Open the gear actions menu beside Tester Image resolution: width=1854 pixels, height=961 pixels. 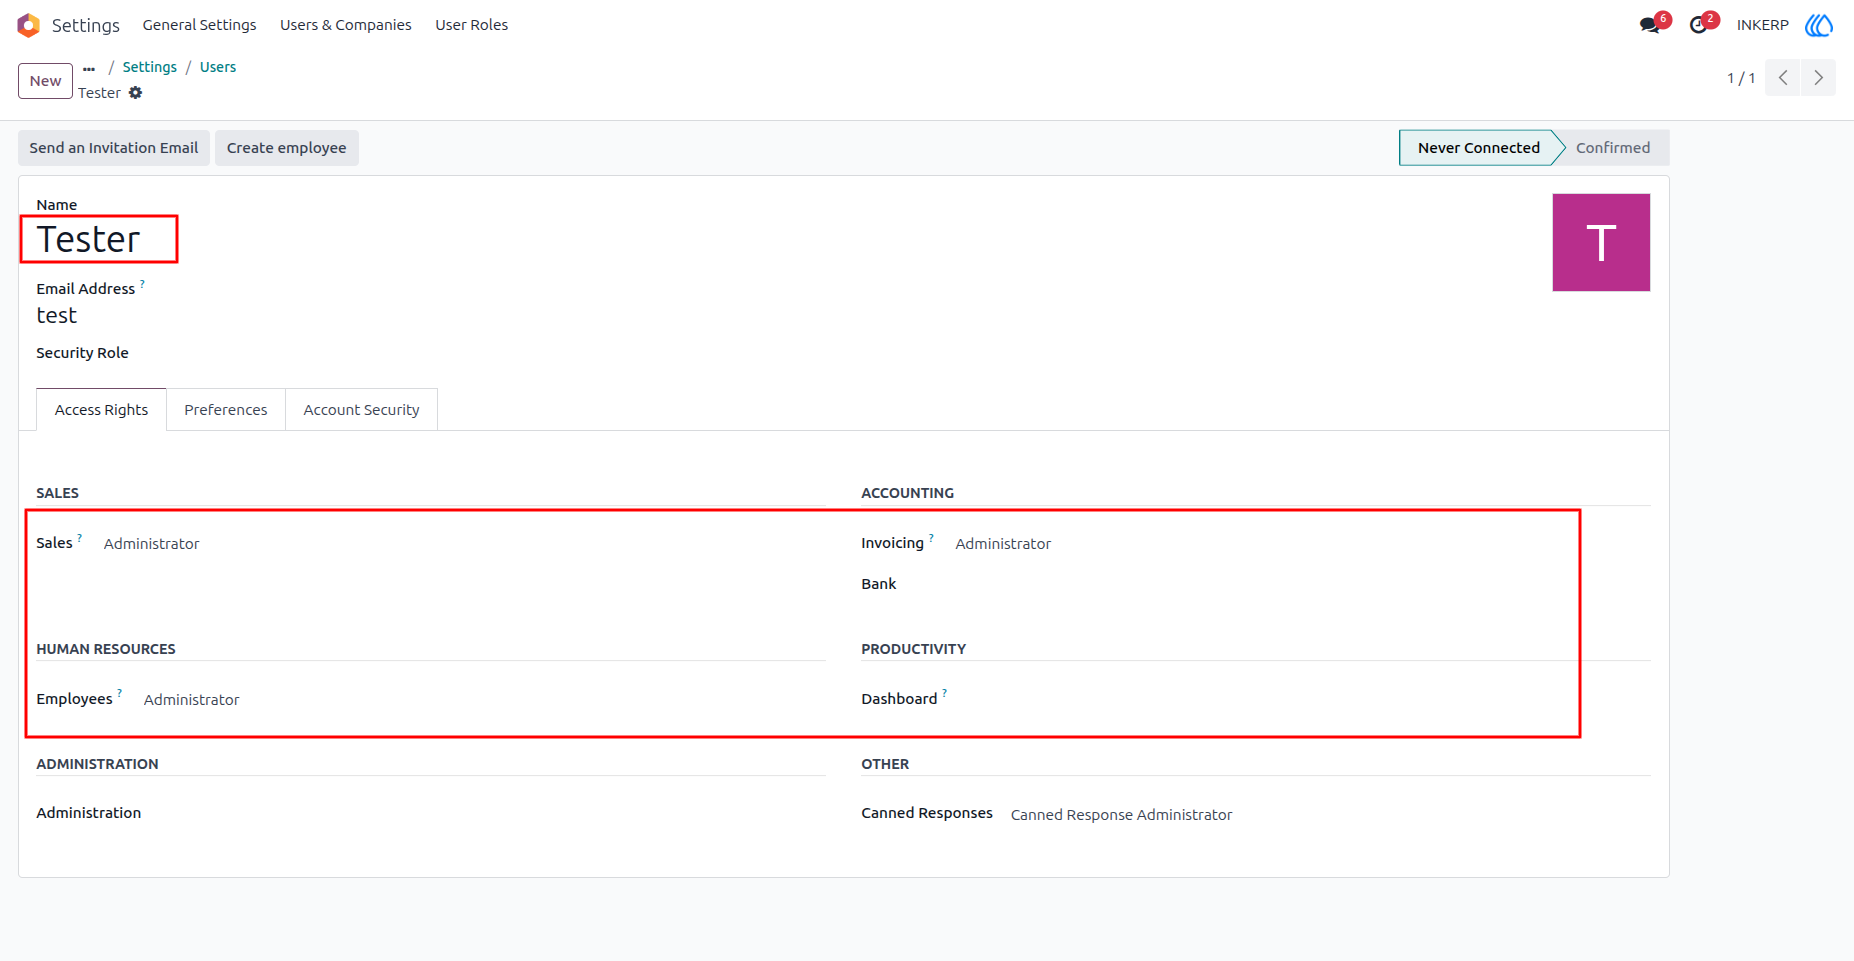(x=136, y=93)
